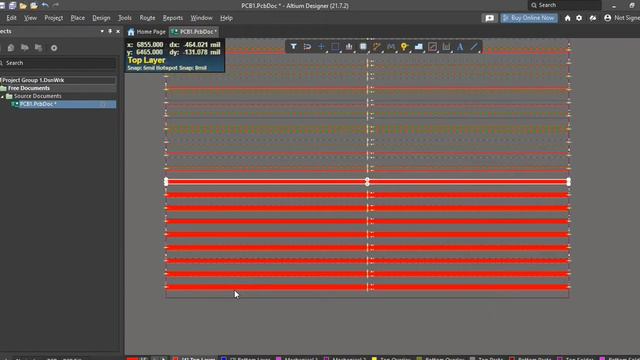Click the extensions icon beside the gear
Viewport: 640px width, 360px height.
pos(593,18)
